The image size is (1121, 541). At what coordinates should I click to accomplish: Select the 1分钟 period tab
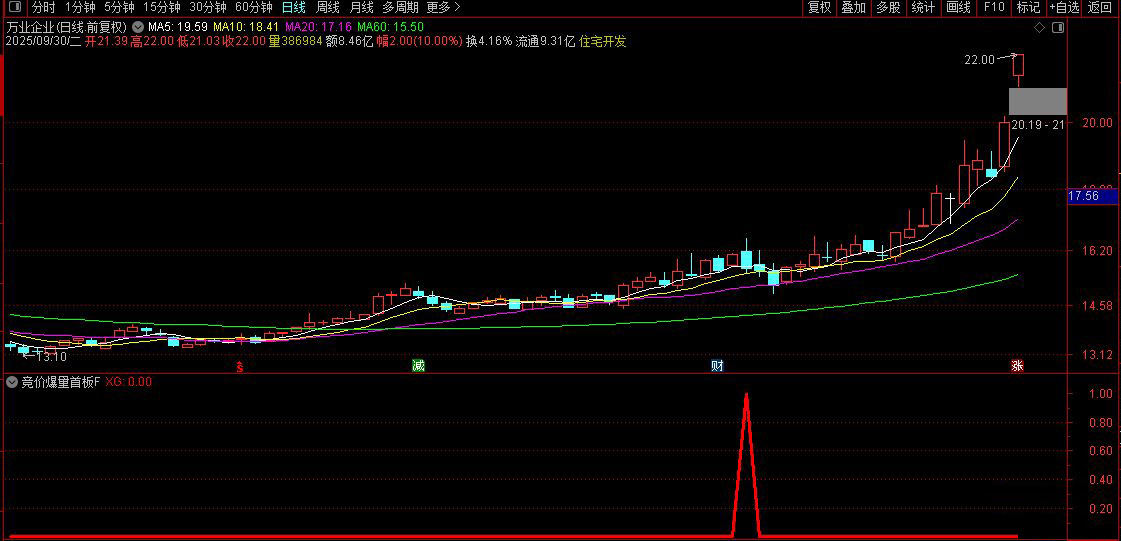pos(80,8)
